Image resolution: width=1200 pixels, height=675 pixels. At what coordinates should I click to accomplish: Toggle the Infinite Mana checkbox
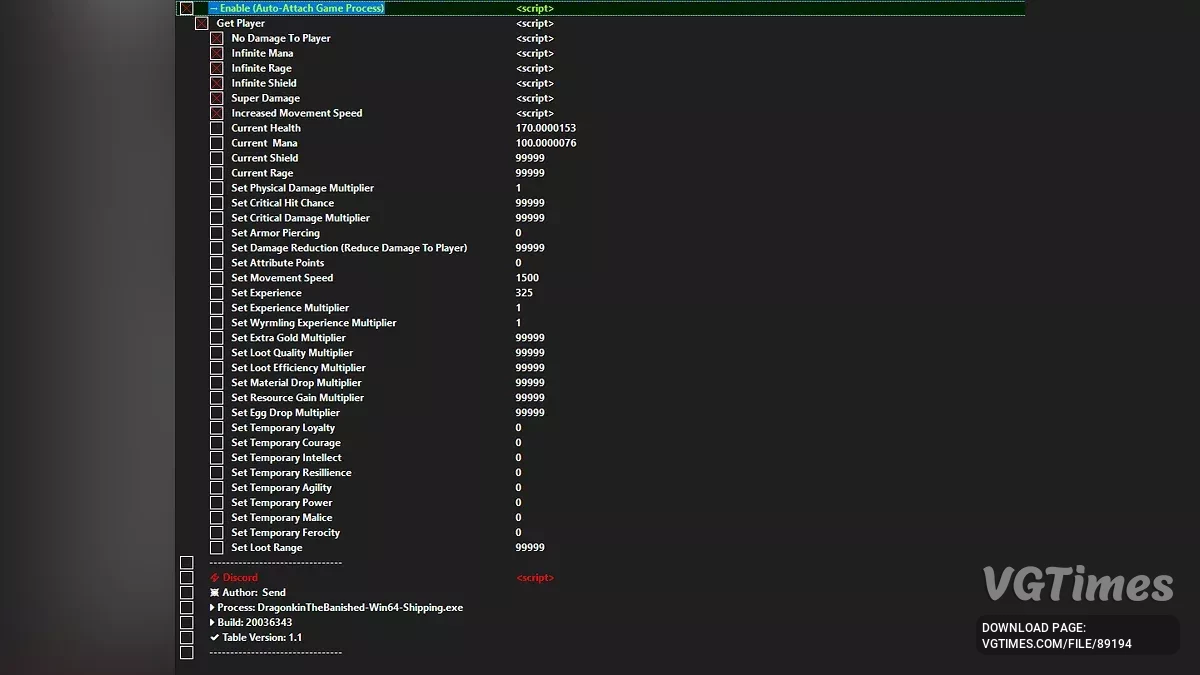[216, 53]
